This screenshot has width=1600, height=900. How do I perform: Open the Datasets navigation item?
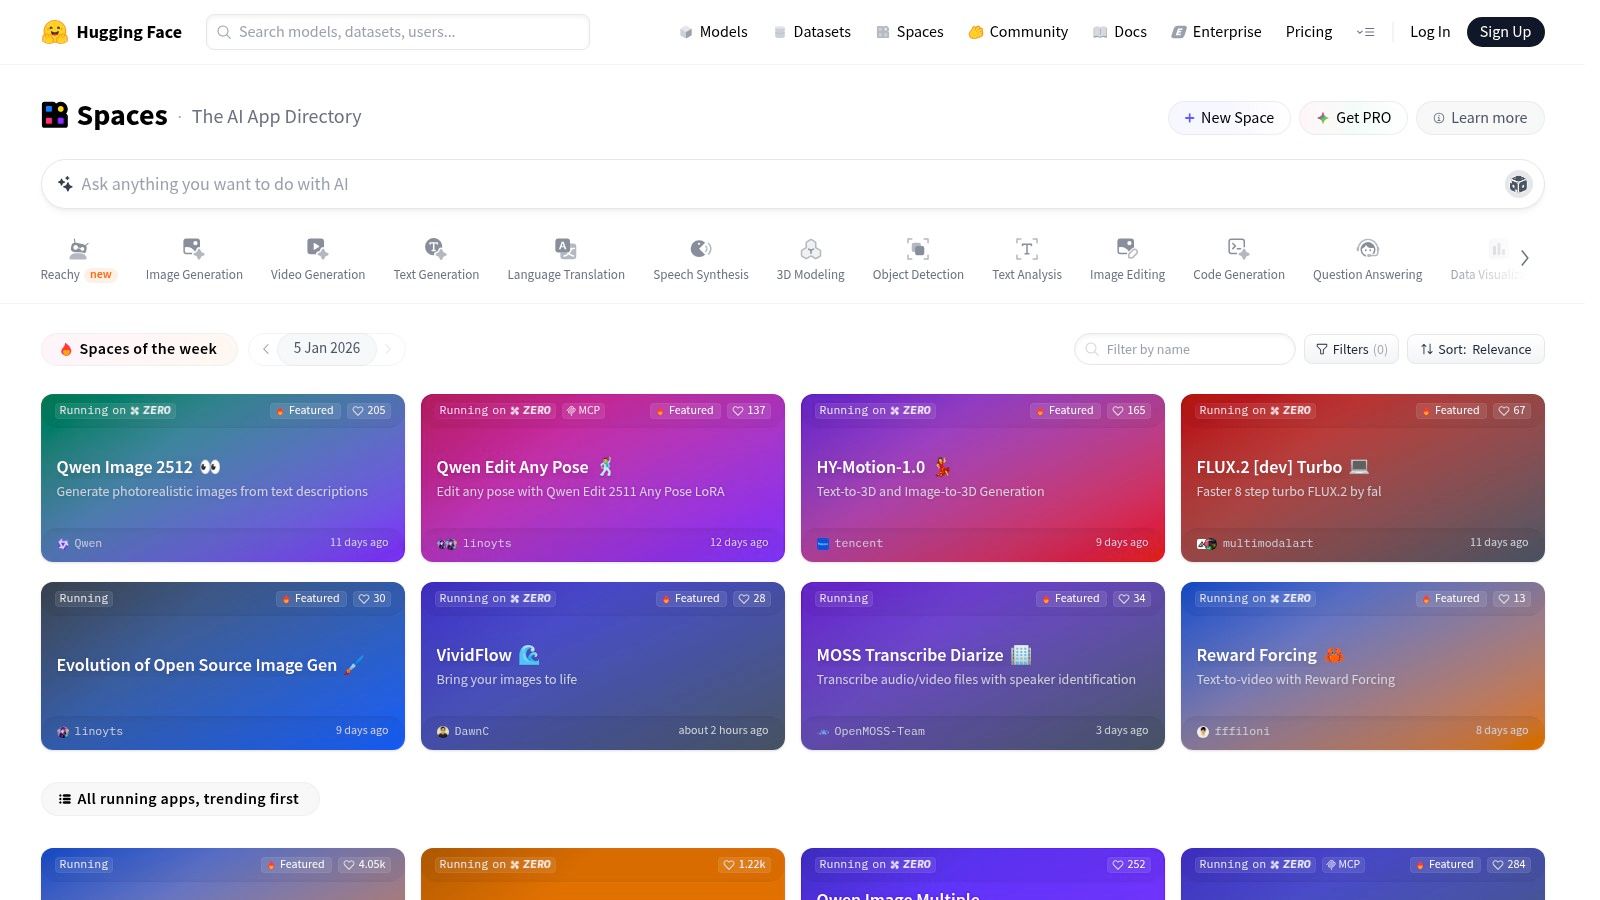812,32
